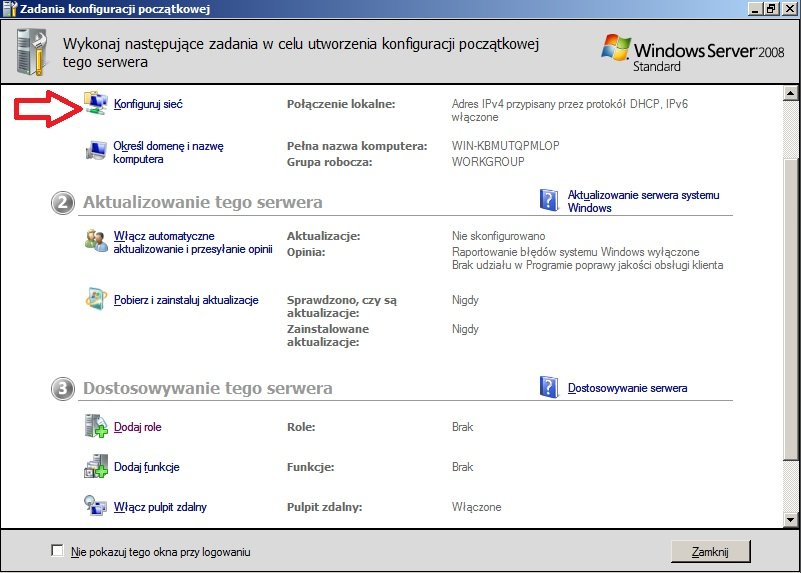Open Pobierz i zainstaluj aktualizacje link
The image size is (801, 573).
coord(186,300)
